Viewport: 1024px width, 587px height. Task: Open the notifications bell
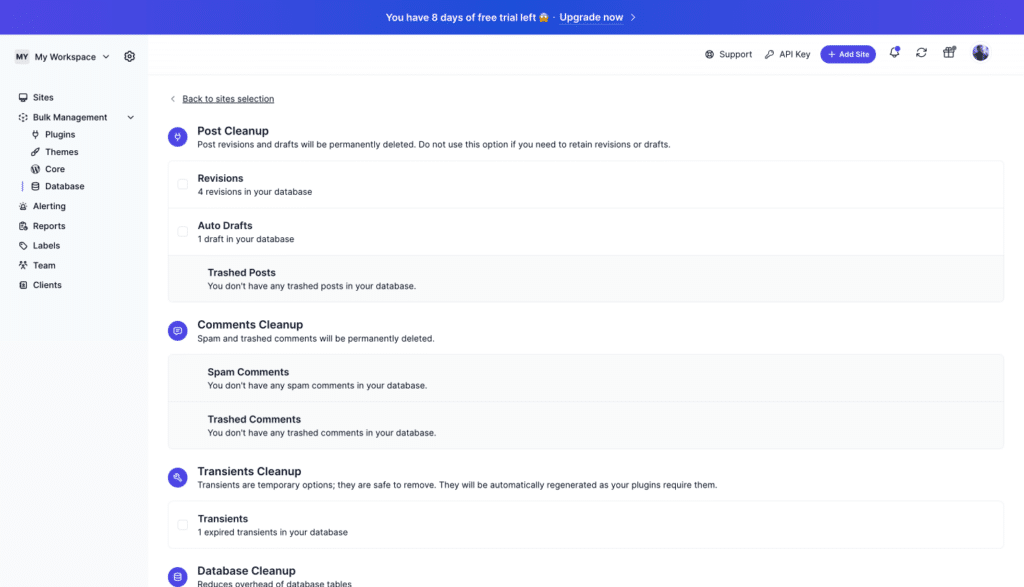894,53
